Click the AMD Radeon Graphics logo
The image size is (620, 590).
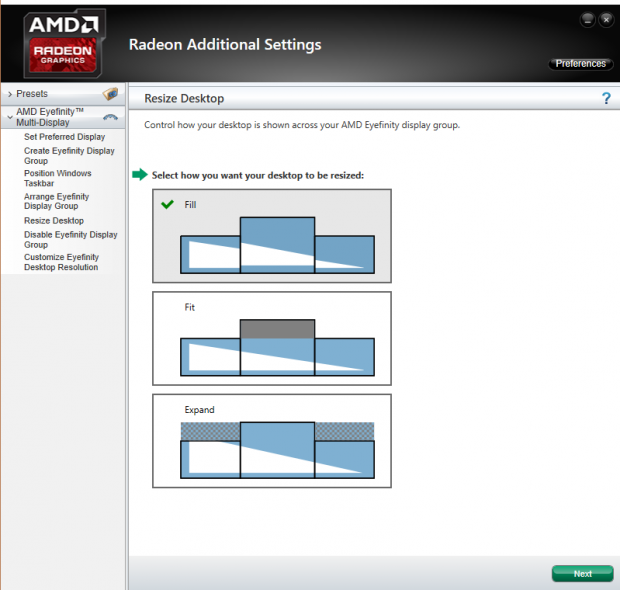click(x=64, y=43)
